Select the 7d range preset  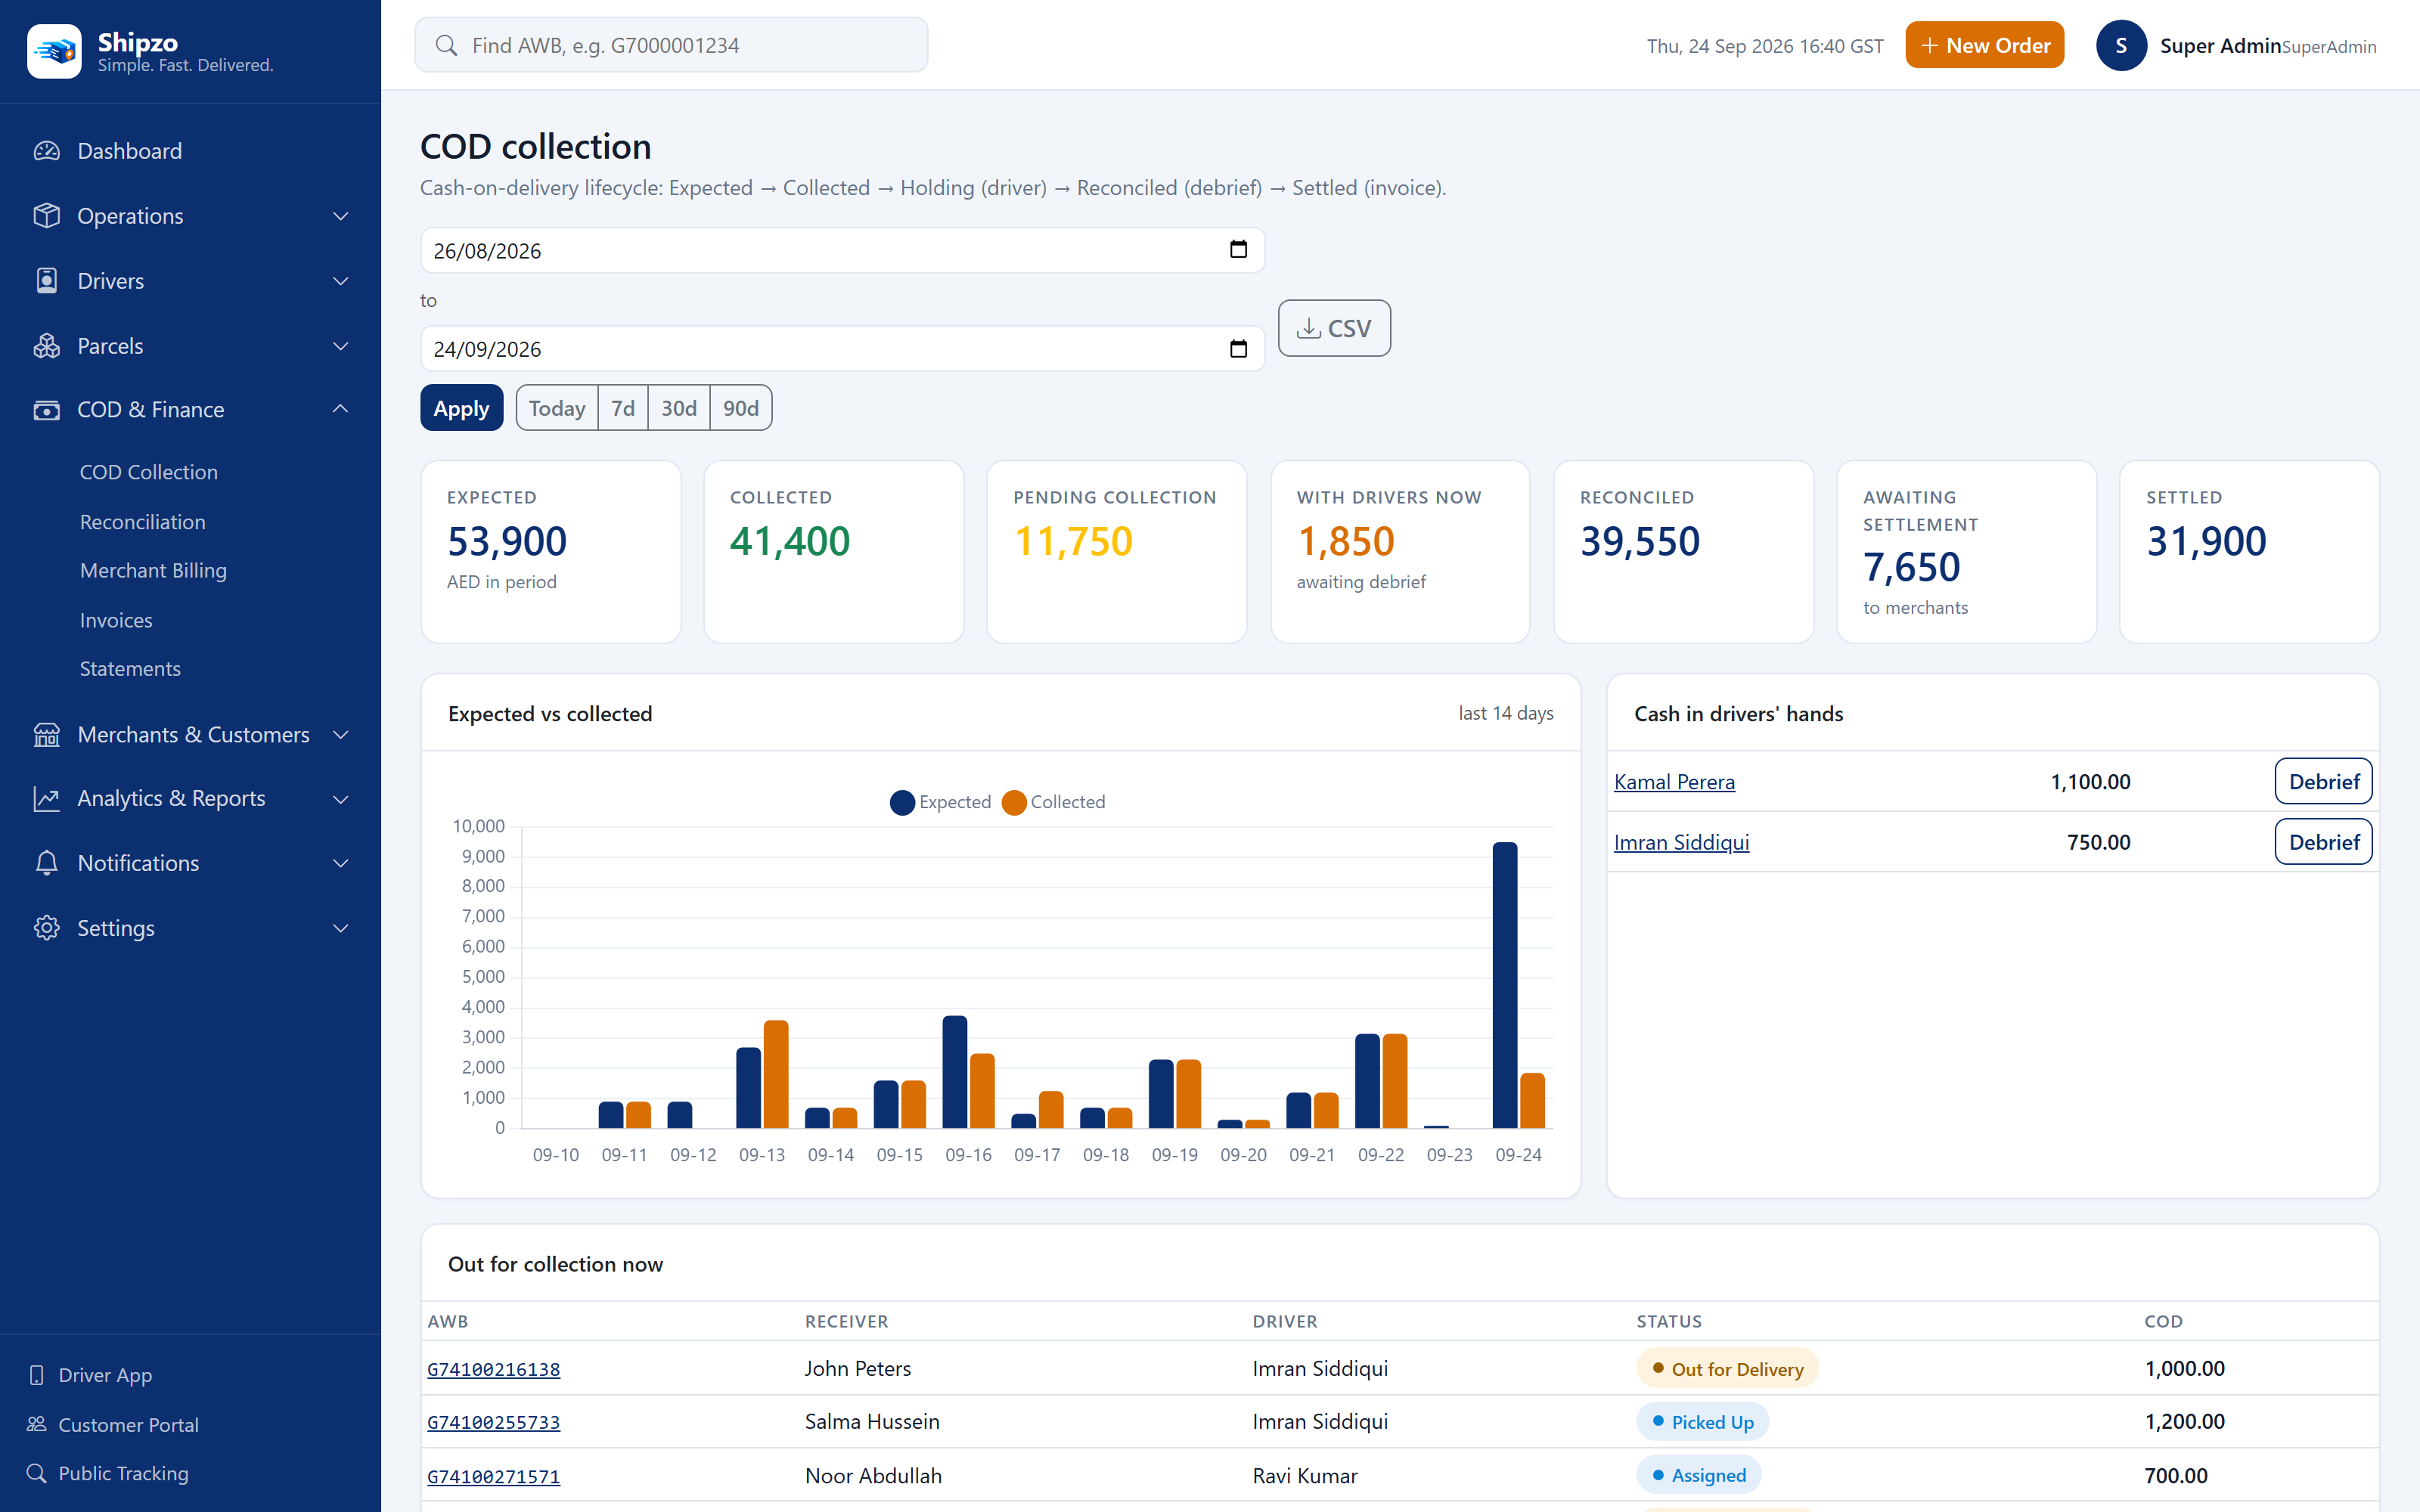pyautogui.click(x=623, y=408)
